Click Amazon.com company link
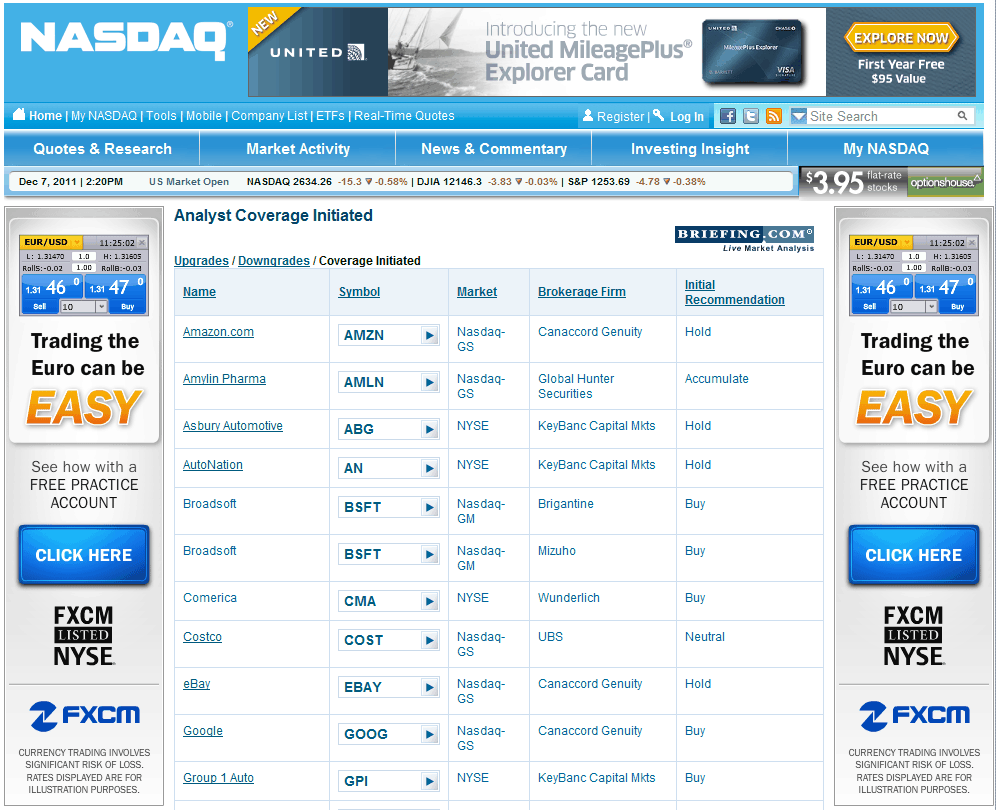 pos(219,332)
